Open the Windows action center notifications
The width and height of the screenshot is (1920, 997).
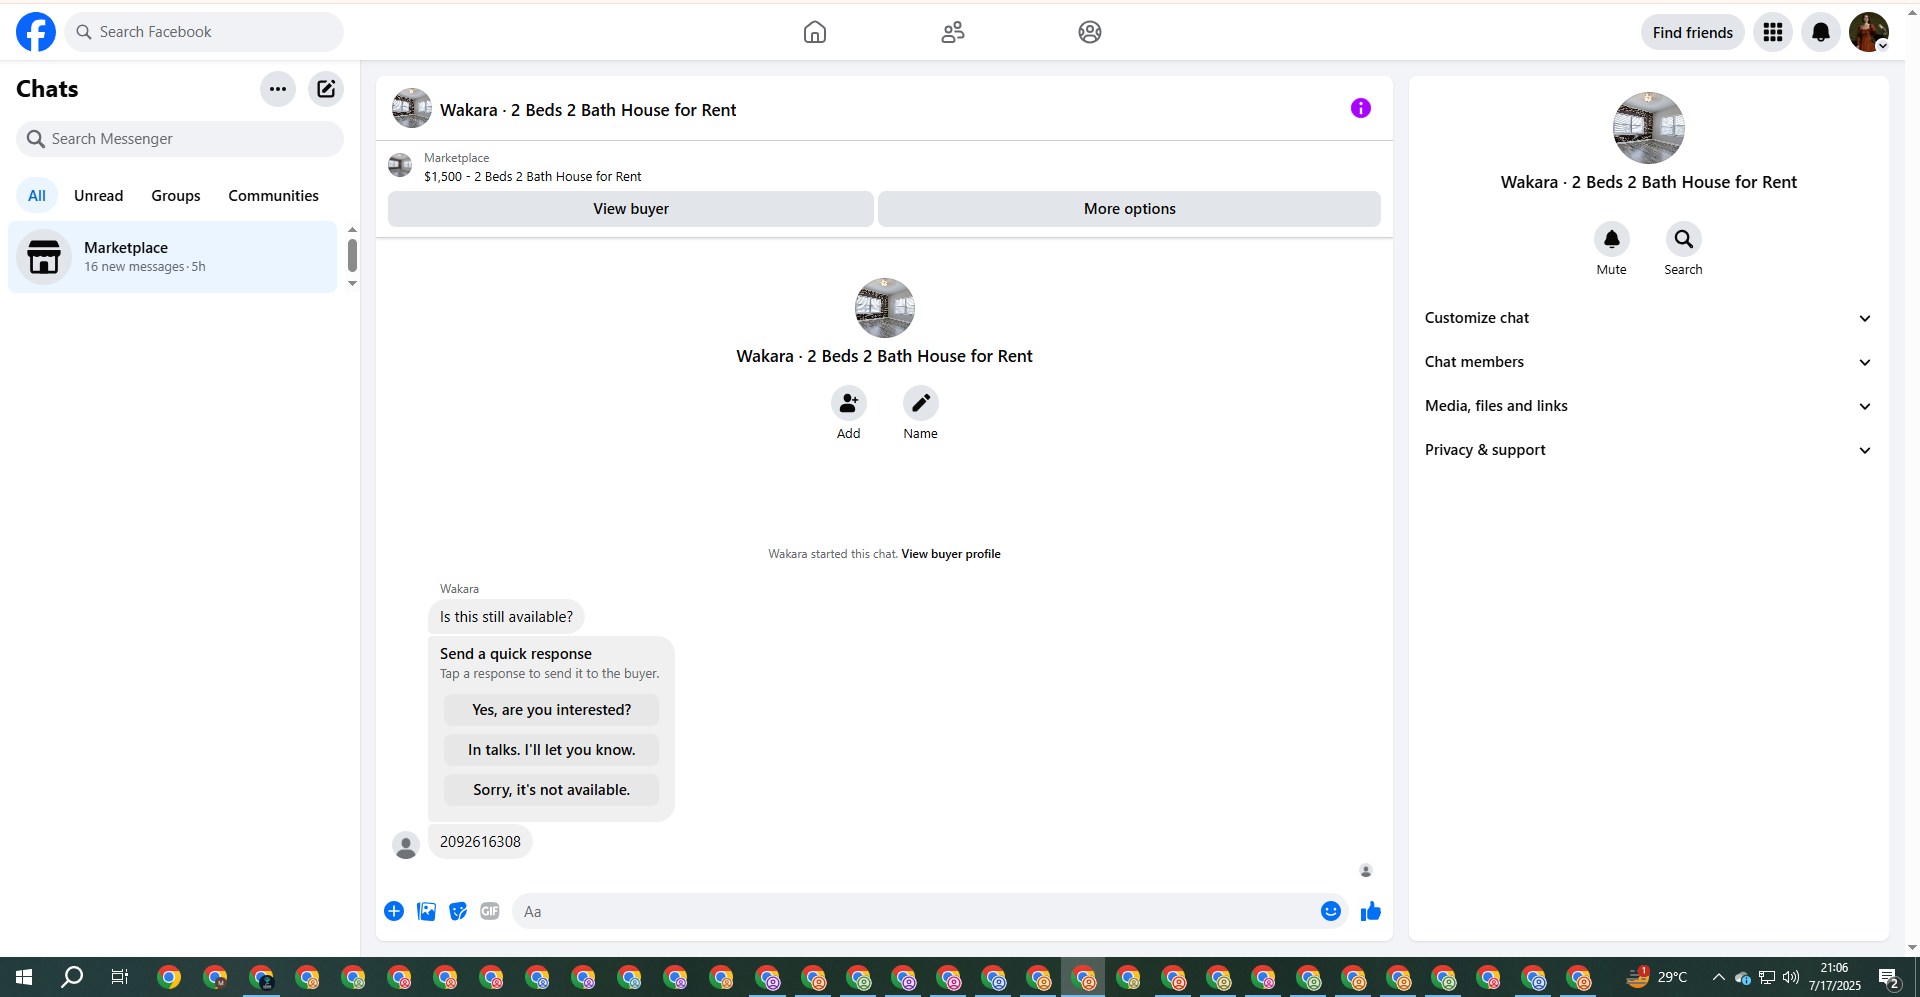click(x=1889, y=977)
